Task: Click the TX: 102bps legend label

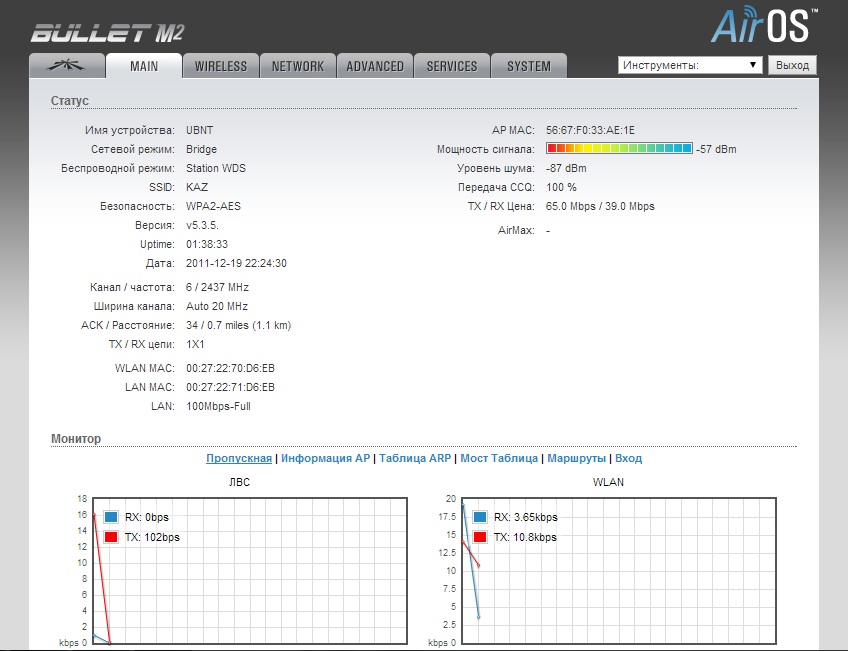Action: [152, 537]
